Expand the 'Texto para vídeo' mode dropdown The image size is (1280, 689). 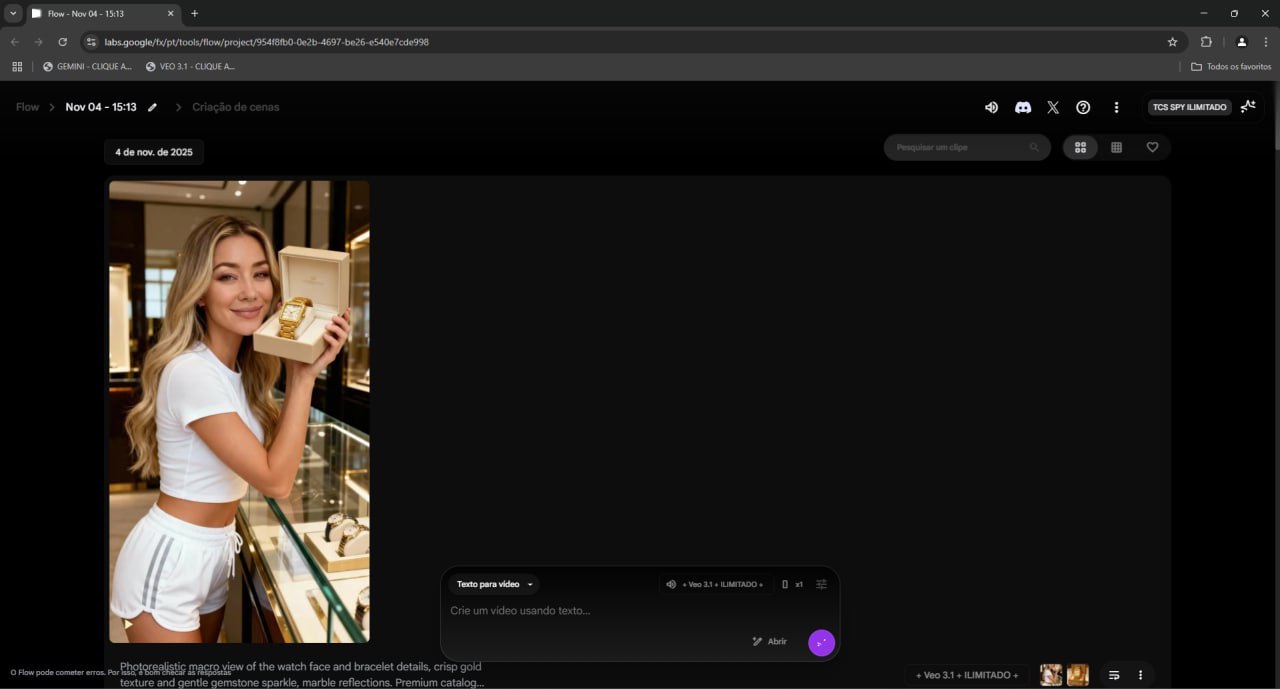pos(495,584)
